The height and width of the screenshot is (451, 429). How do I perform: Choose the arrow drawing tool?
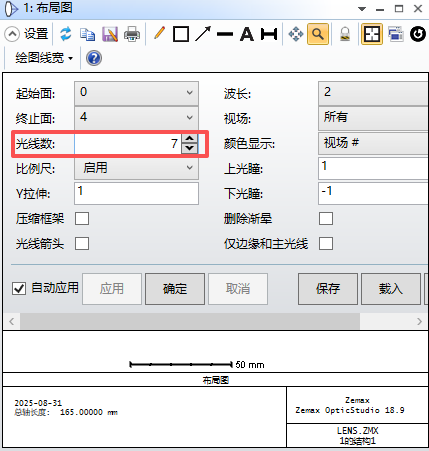(x=203, y=34)
